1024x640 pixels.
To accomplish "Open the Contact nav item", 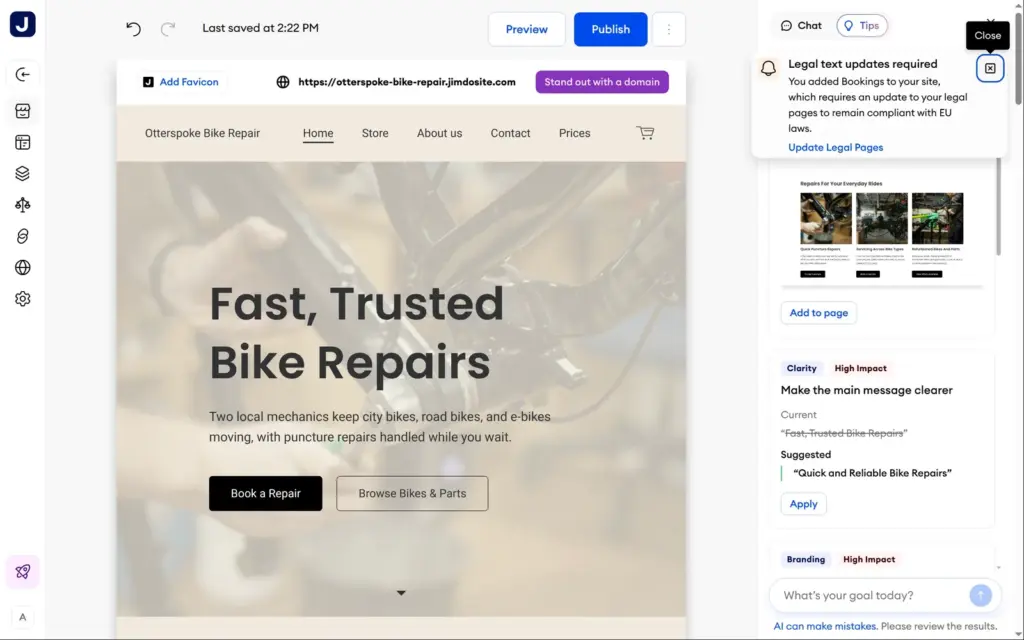I will (x=510, y=133).
